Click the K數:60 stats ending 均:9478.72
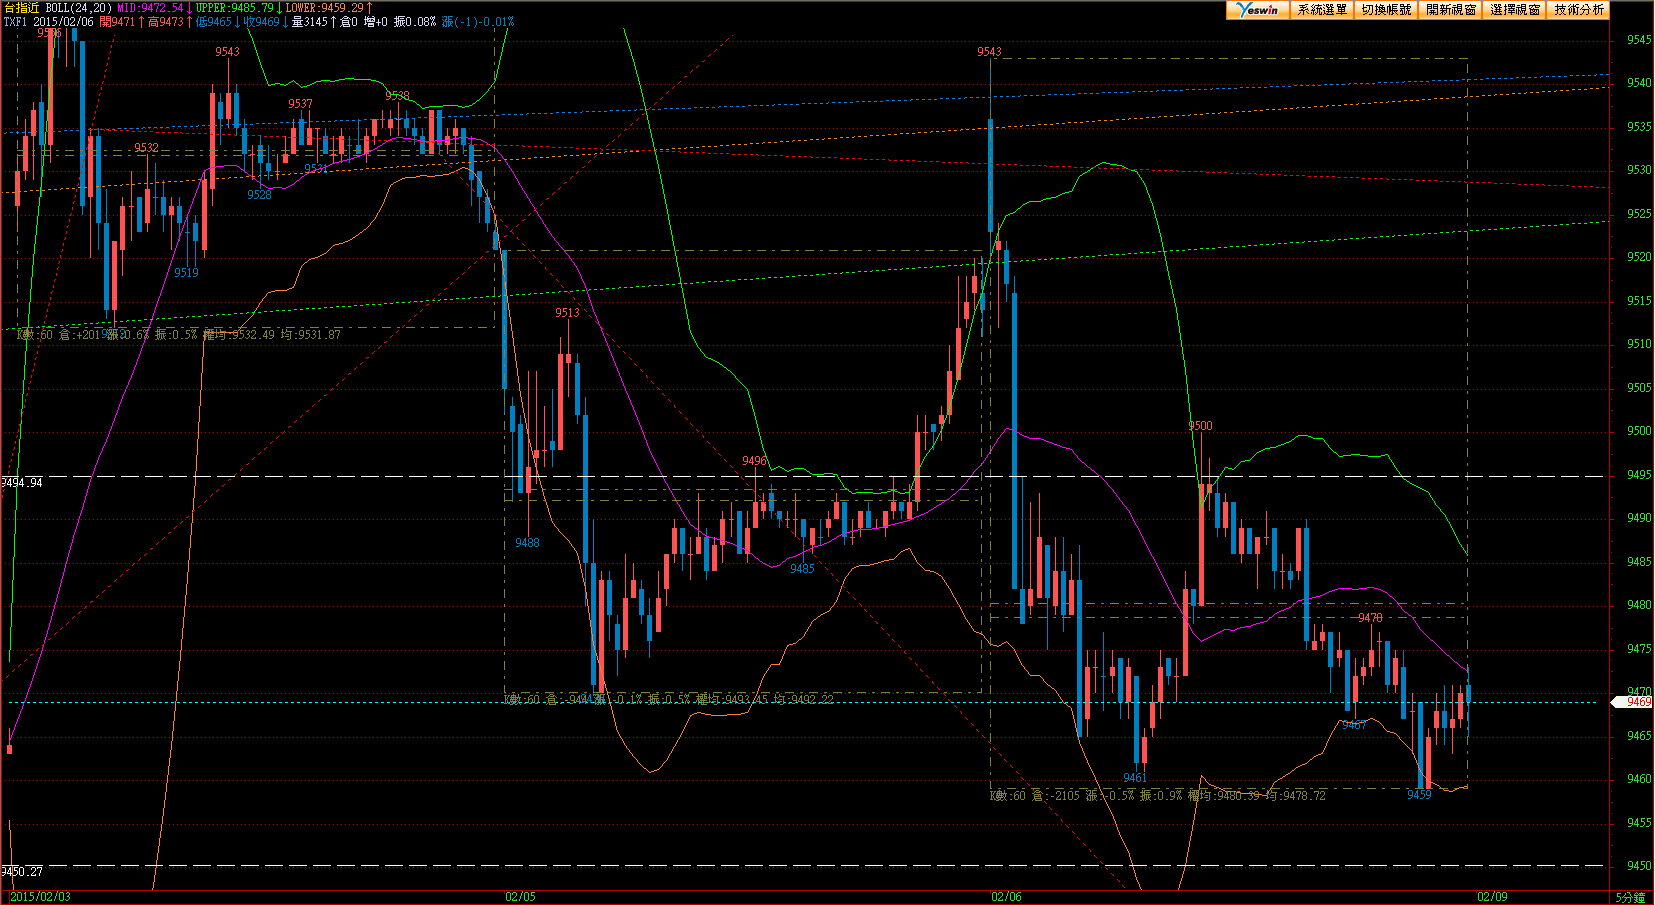This screenshot has width=1655, height=905. (x=1158, y=796)
